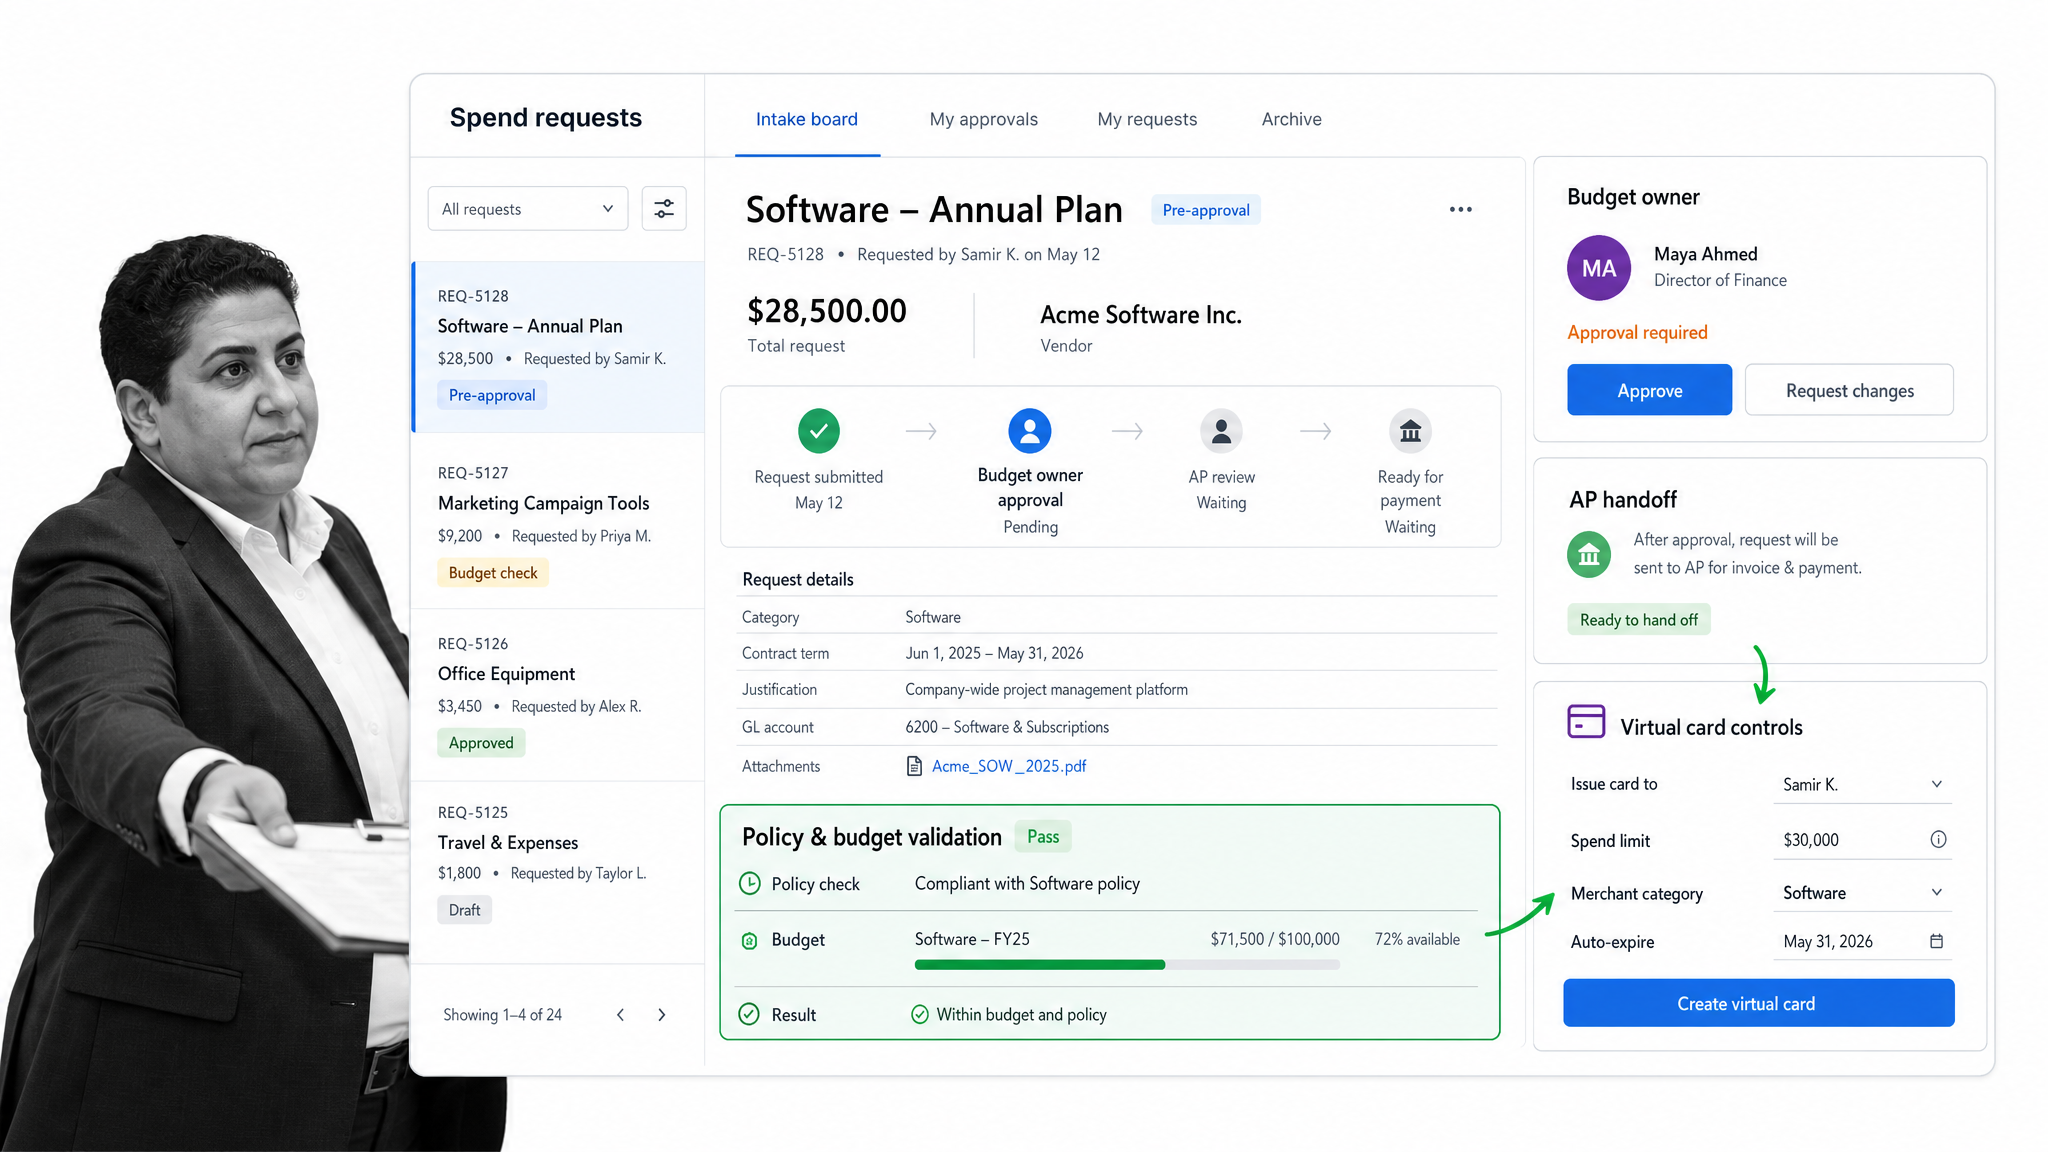Viewport: 2048px width, 1152px height.
Task: Switch to the Archive tab
Action: [x=1291, y=119]
